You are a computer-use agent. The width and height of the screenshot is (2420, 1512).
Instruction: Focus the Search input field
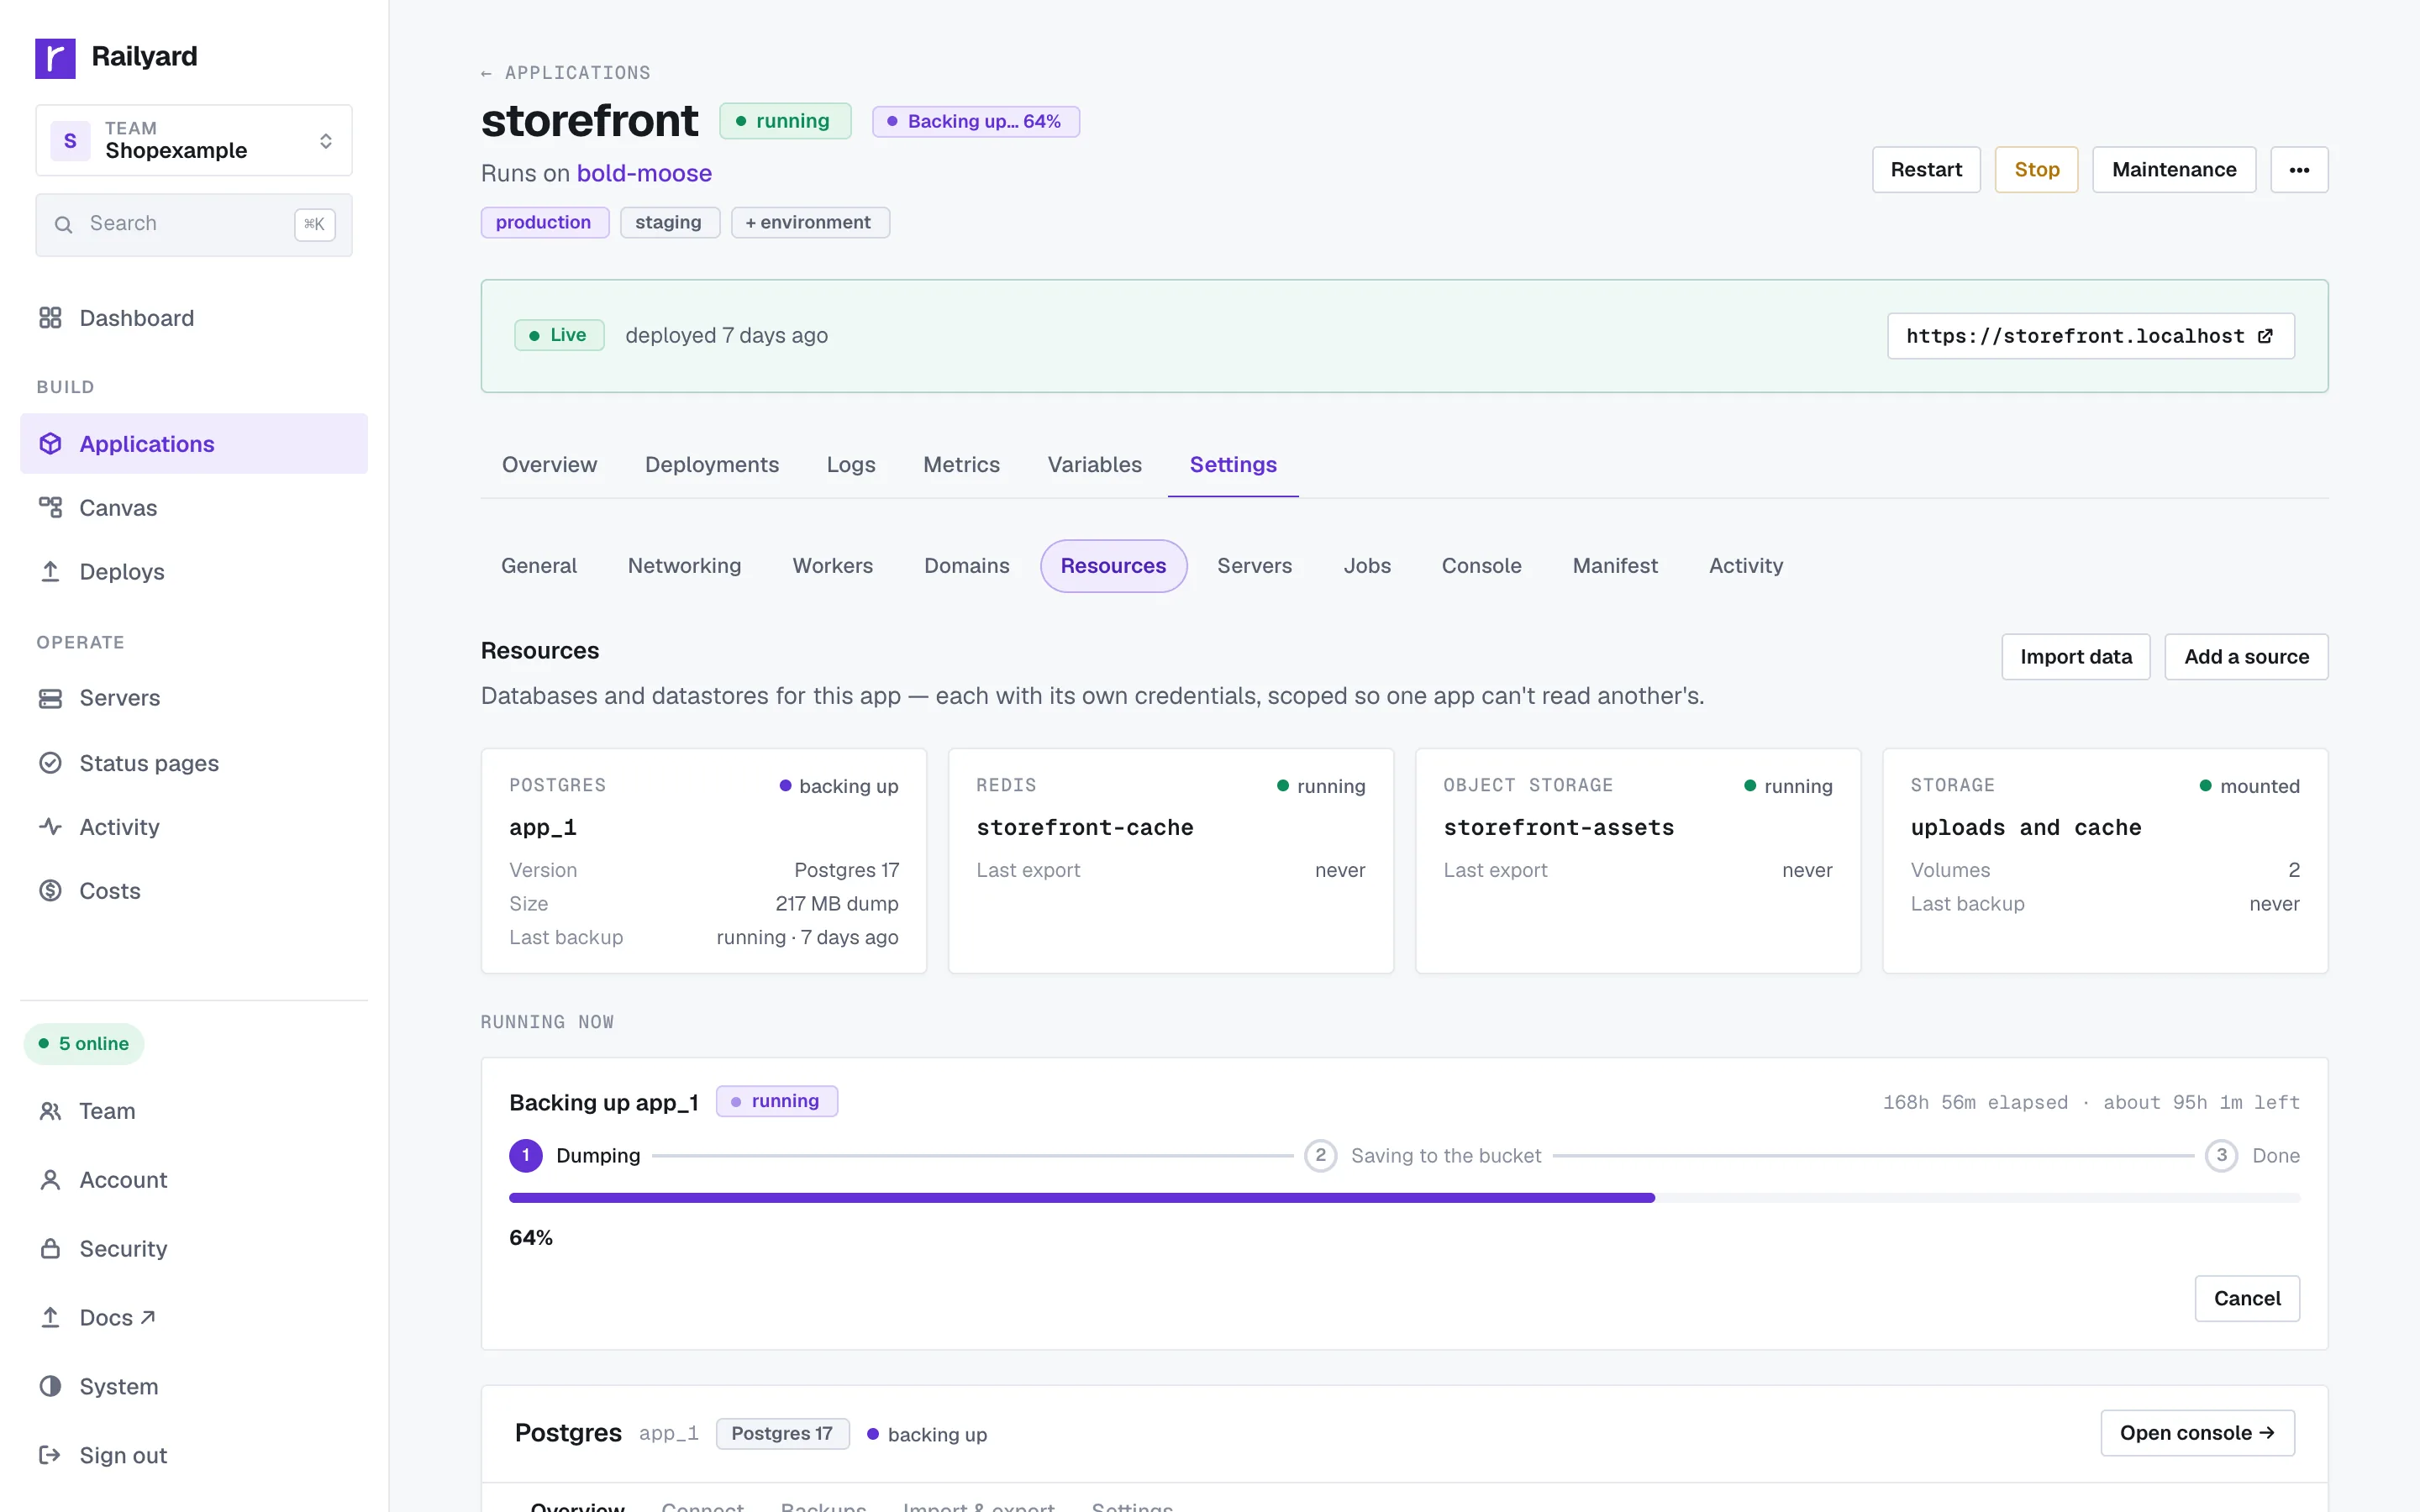(x=194, y=224)
